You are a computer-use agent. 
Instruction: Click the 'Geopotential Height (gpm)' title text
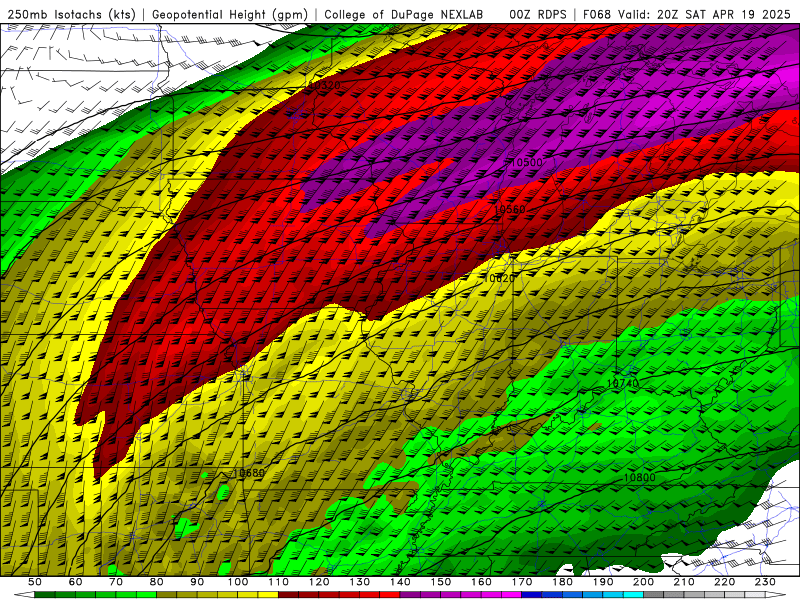tap(230, 14)
